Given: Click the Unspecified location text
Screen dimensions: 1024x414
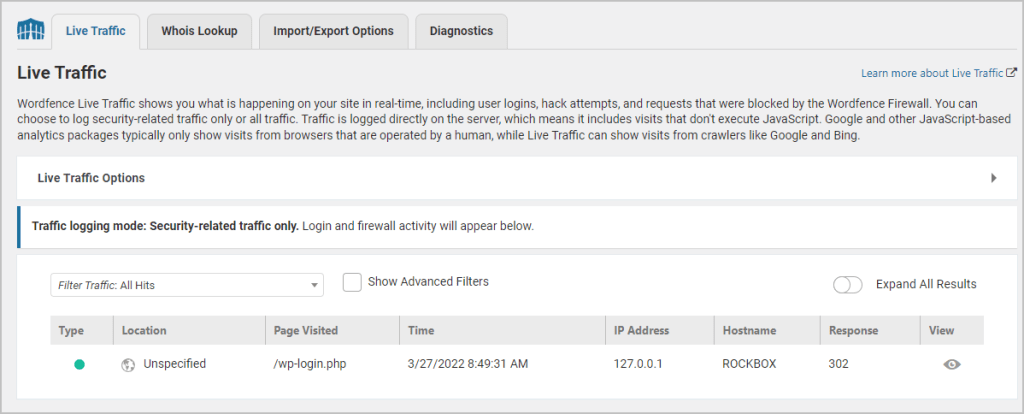Looking at the screenshot, I should pos(174,364).
